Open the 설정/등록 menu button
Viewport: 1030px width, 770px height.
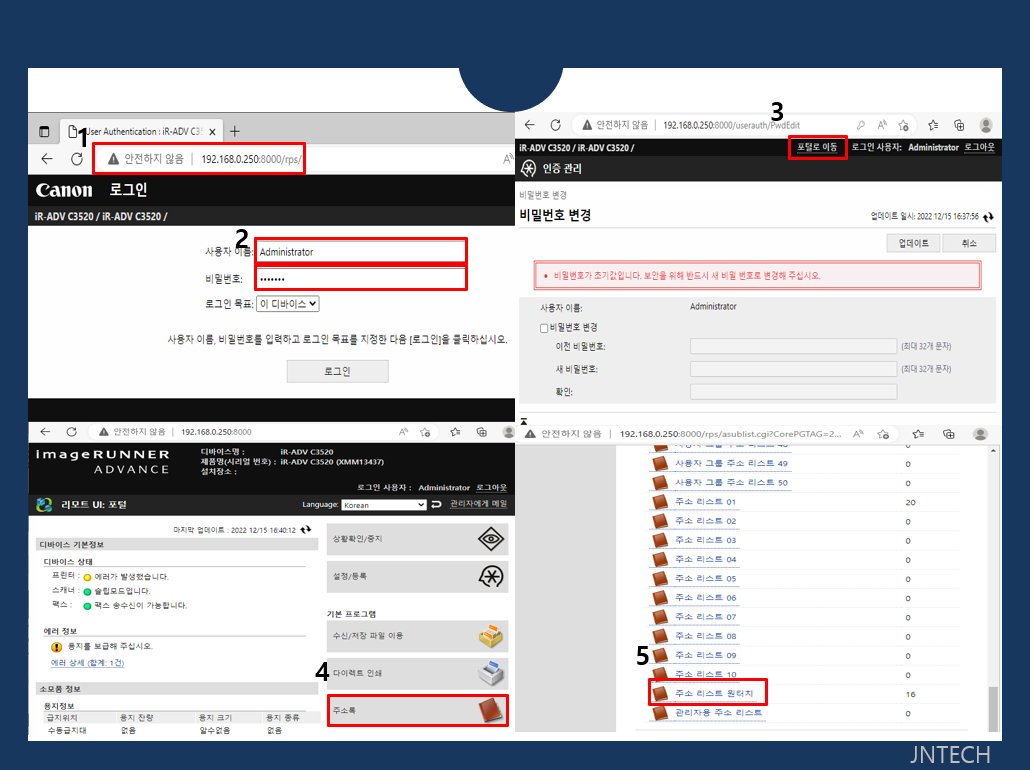click(417, 576)
